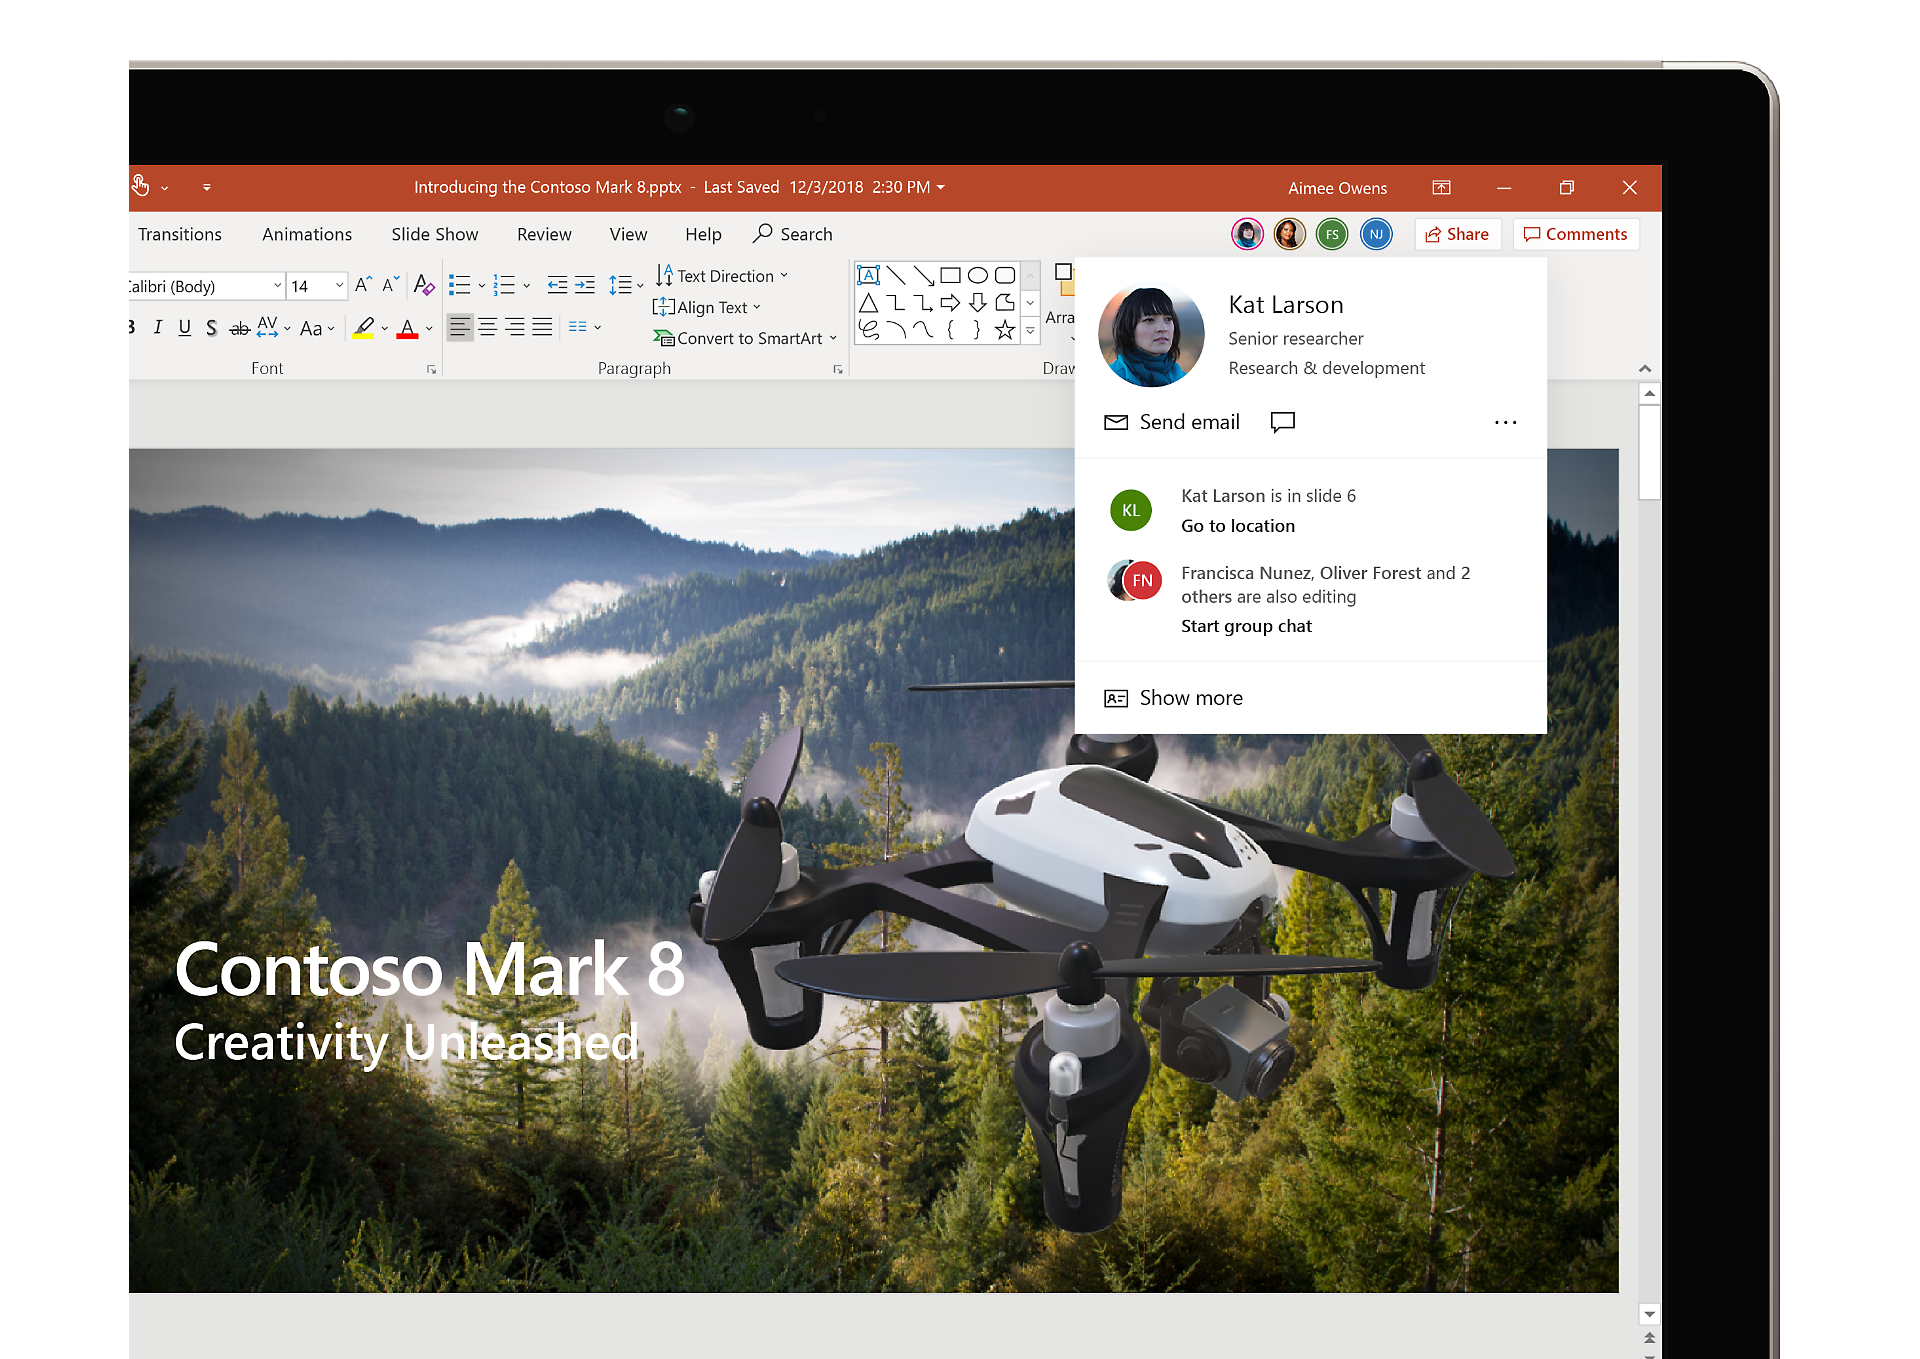Toggle italic formatting
Screen dimensions: 1920x1359
(158, 328)
